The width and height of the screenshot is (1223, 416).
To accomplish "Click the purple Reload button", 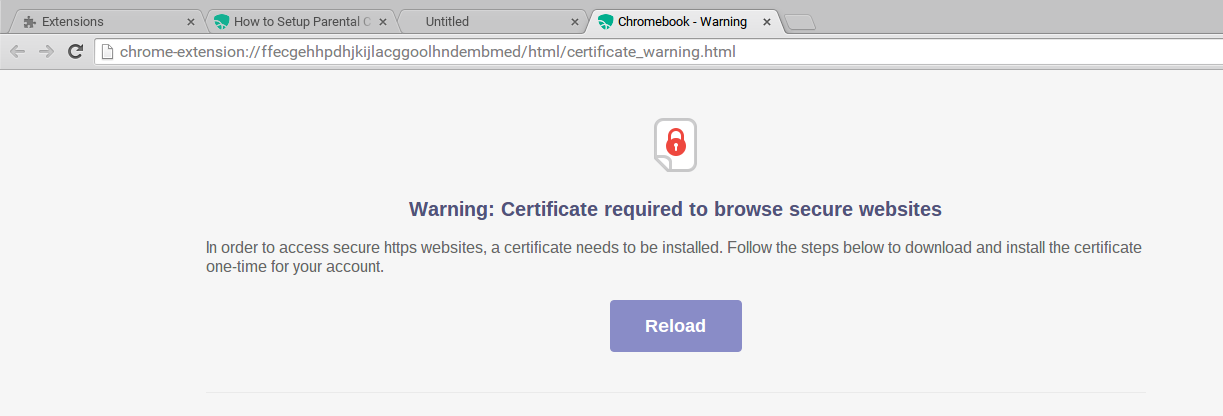I will (676, 326).
